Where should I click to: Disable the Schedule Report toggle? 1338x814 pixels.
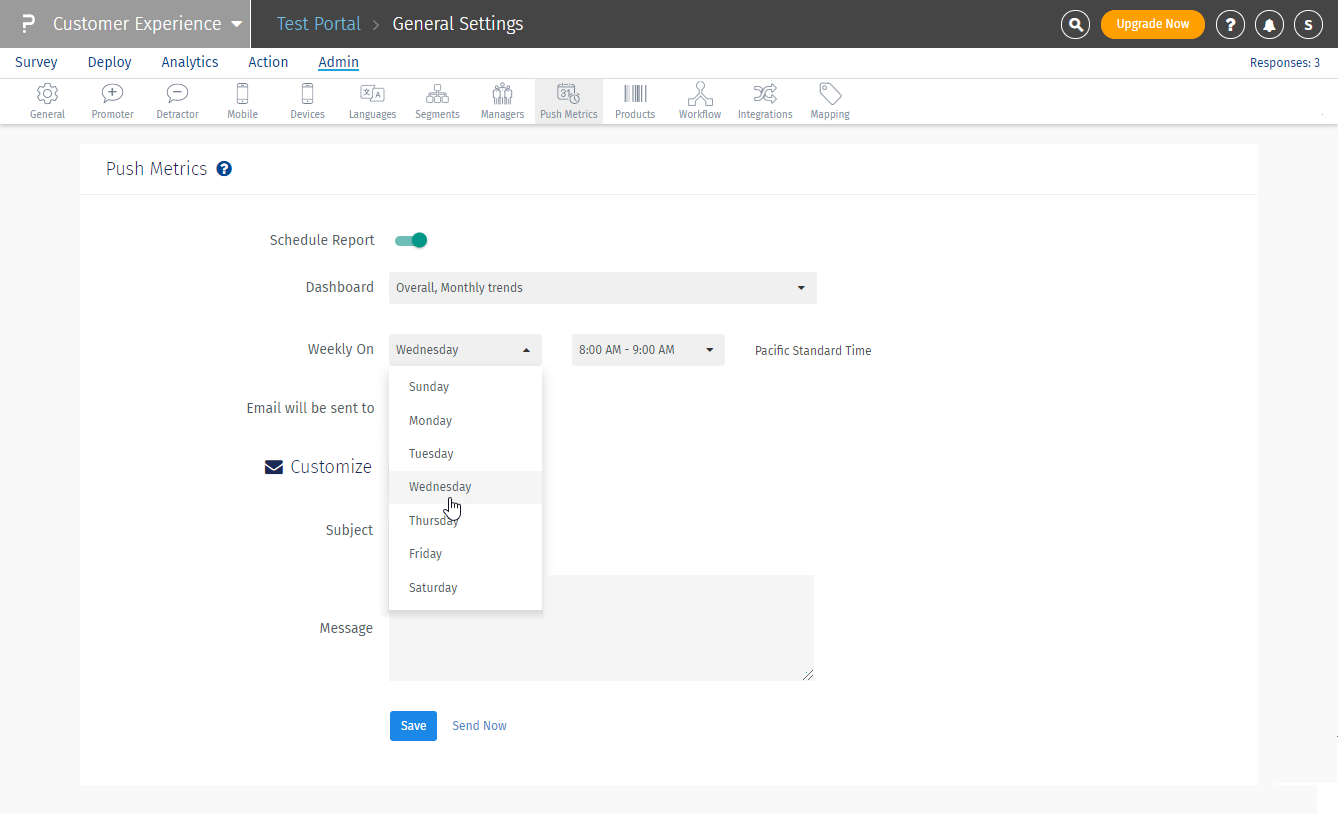pyautogui.click(x=411, y=240)
